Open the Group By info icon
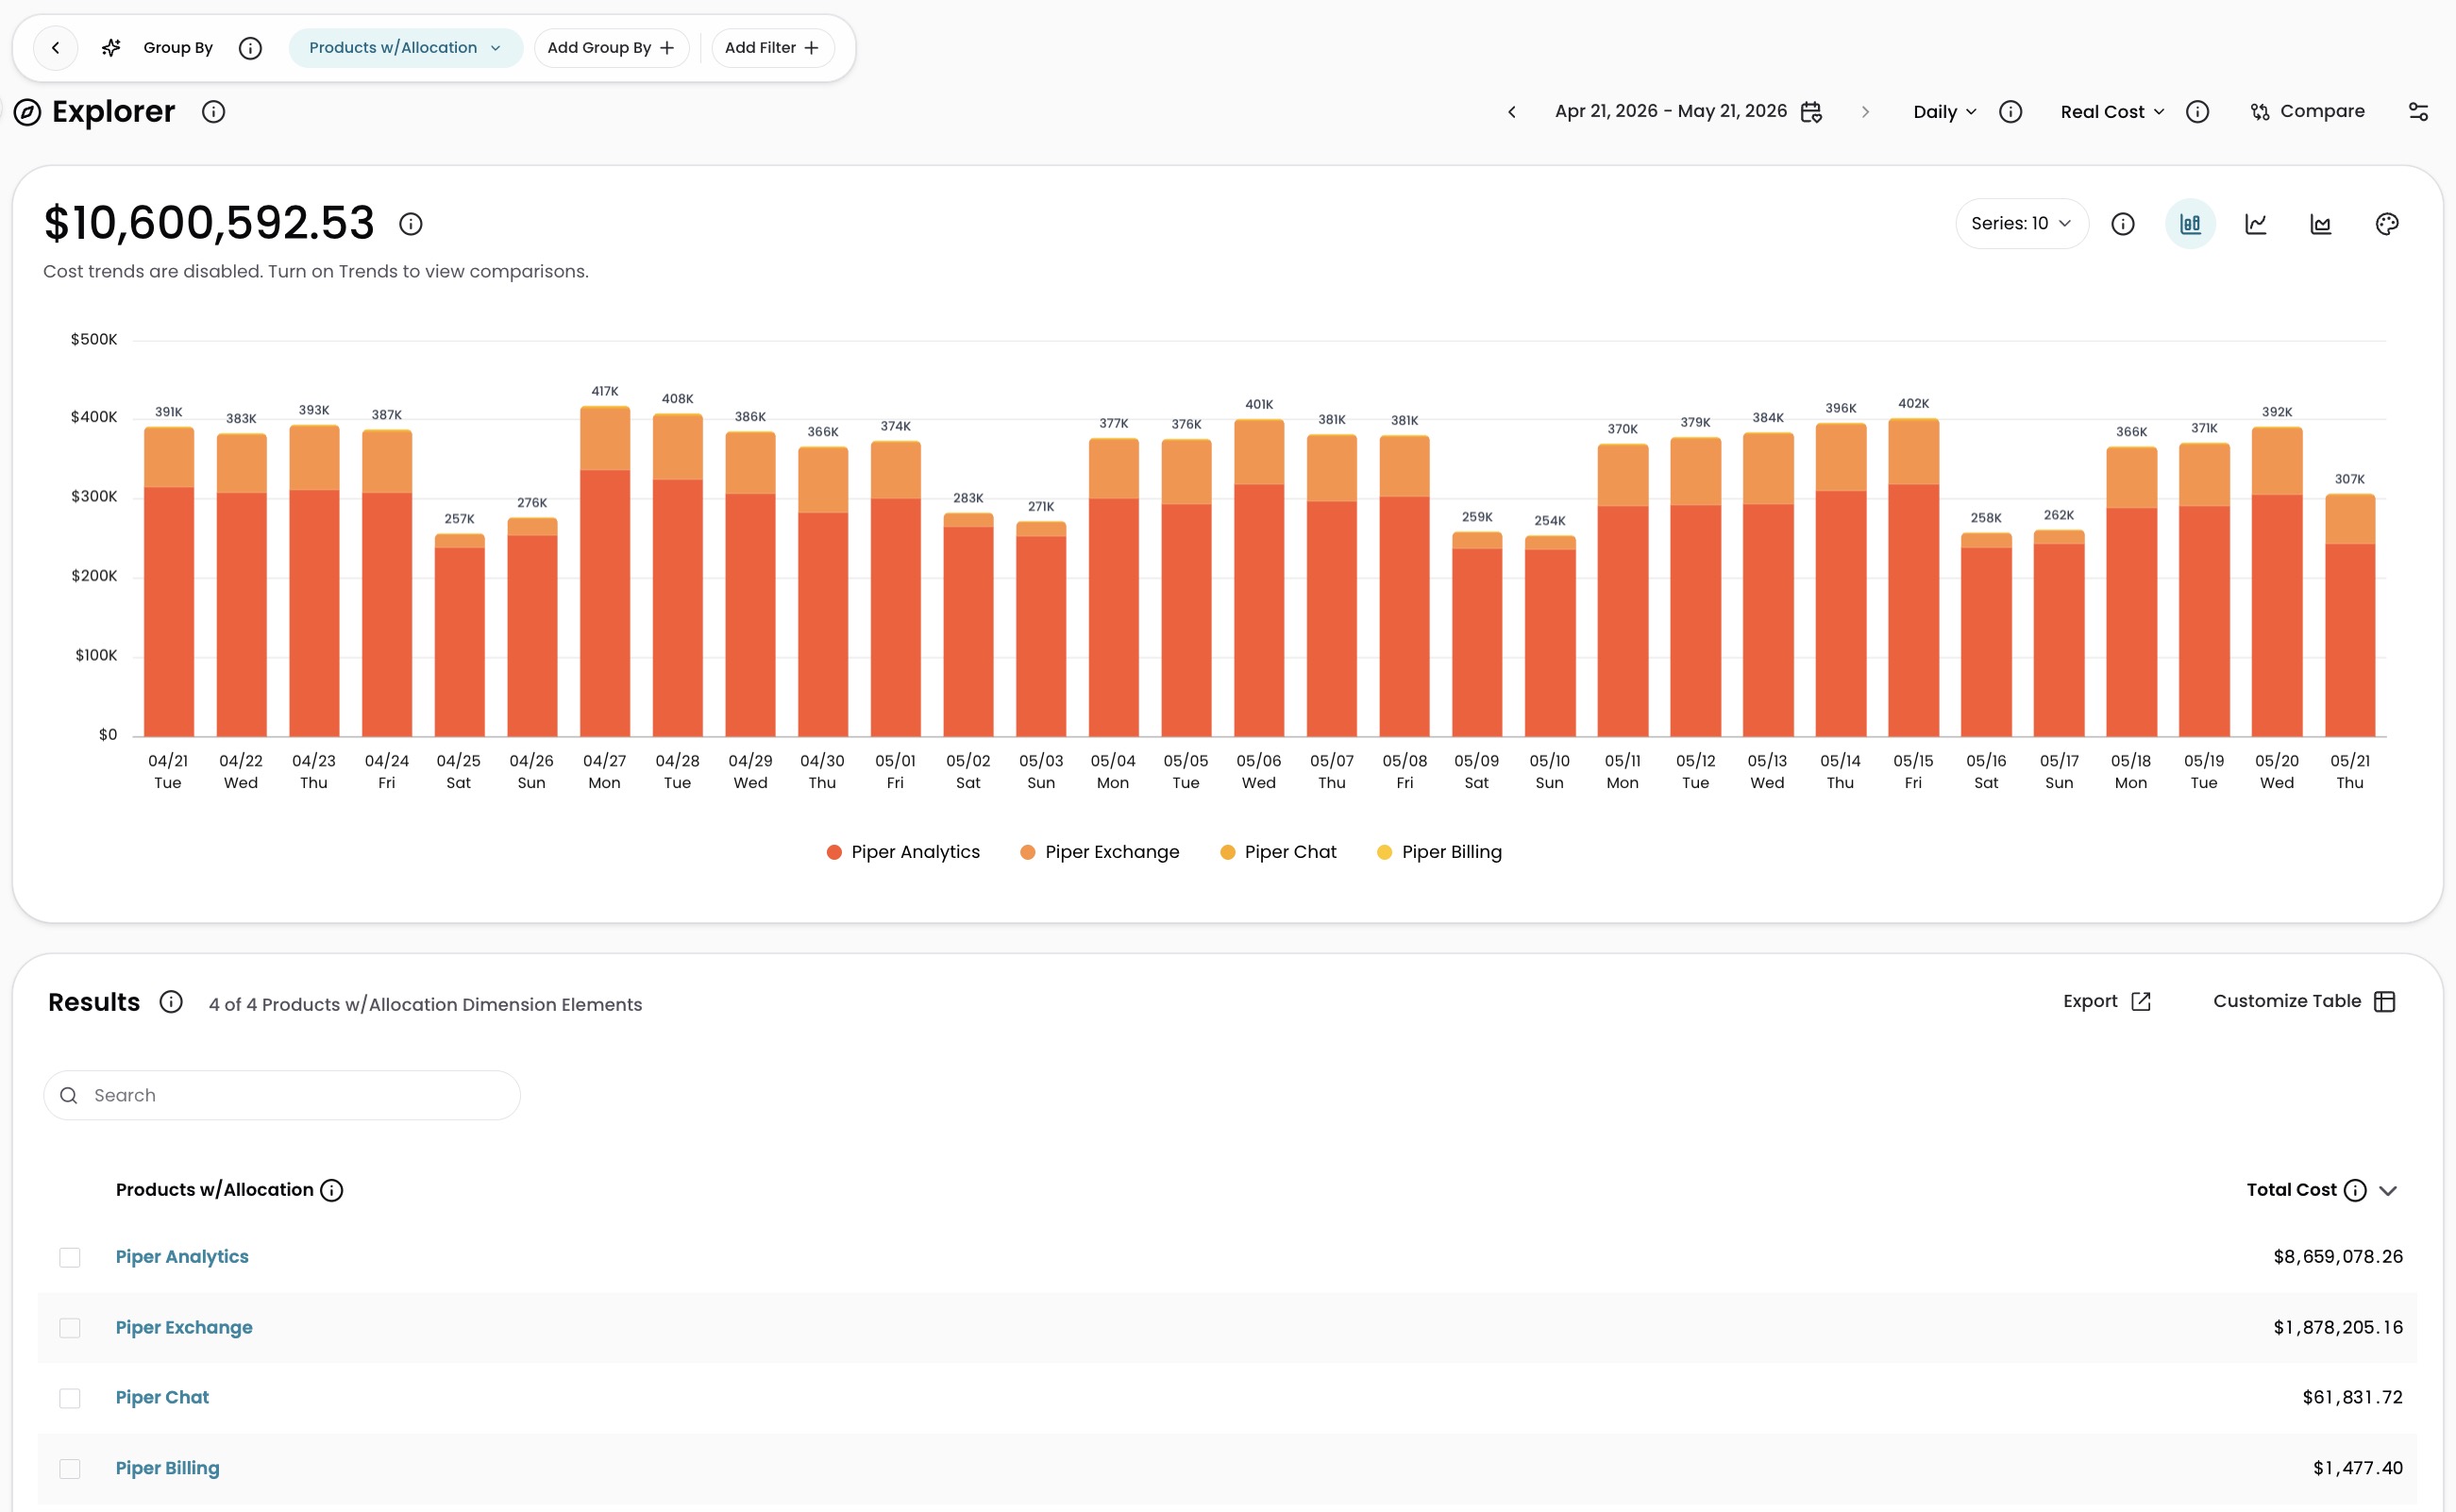The width and height of the screenshot is (2456, 1512). 250,48
